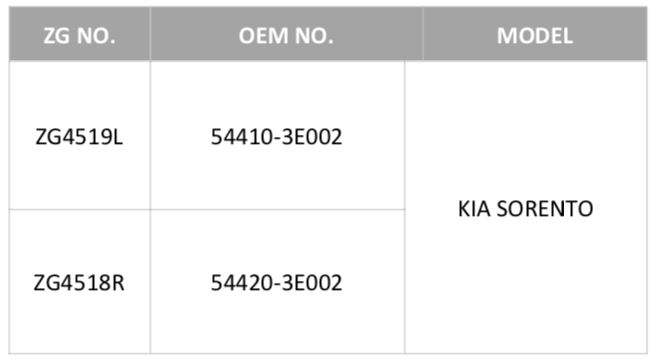Viewport: 657px width, 361px height.
Task: Click the divider between OEM NO. and MODEL headers
Action: (423, 34)
